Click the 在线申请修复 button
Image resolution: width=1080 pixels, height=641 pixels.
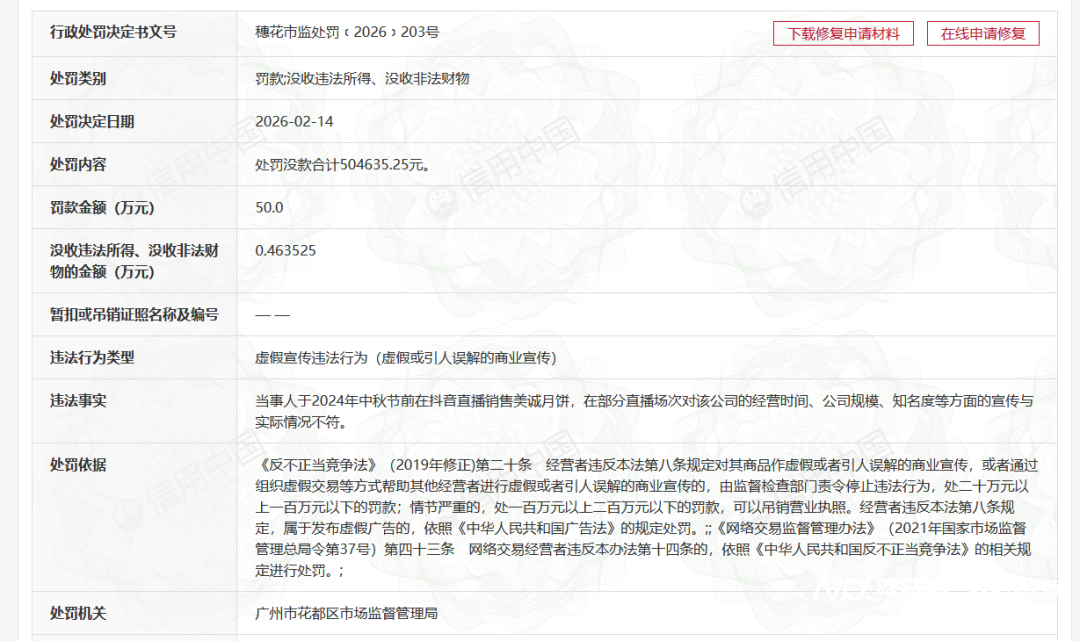983,33
